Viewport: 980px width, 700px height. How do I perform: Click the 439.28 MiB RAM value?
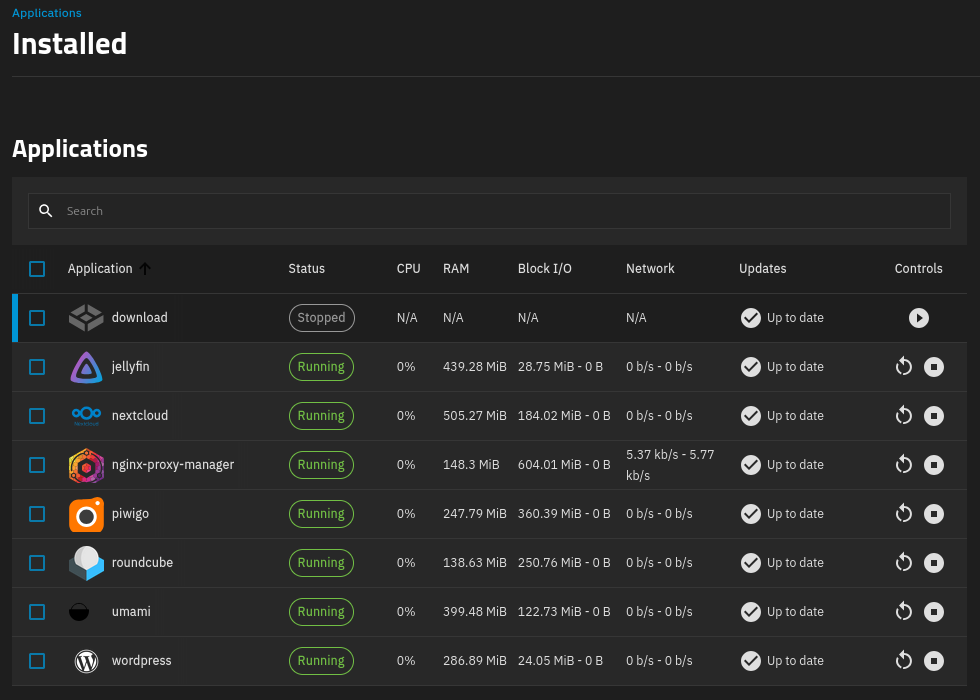point(474,366)
